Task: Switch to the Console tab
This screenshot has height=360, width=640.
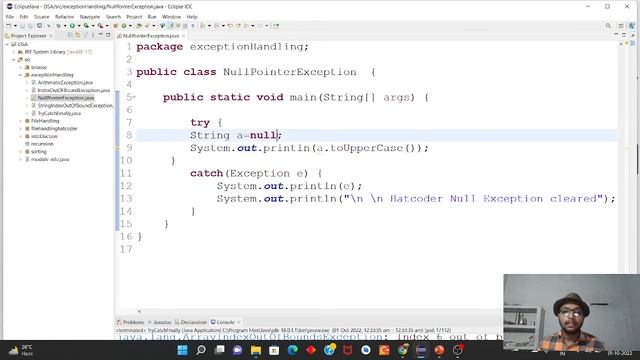Action: (222, 322)
